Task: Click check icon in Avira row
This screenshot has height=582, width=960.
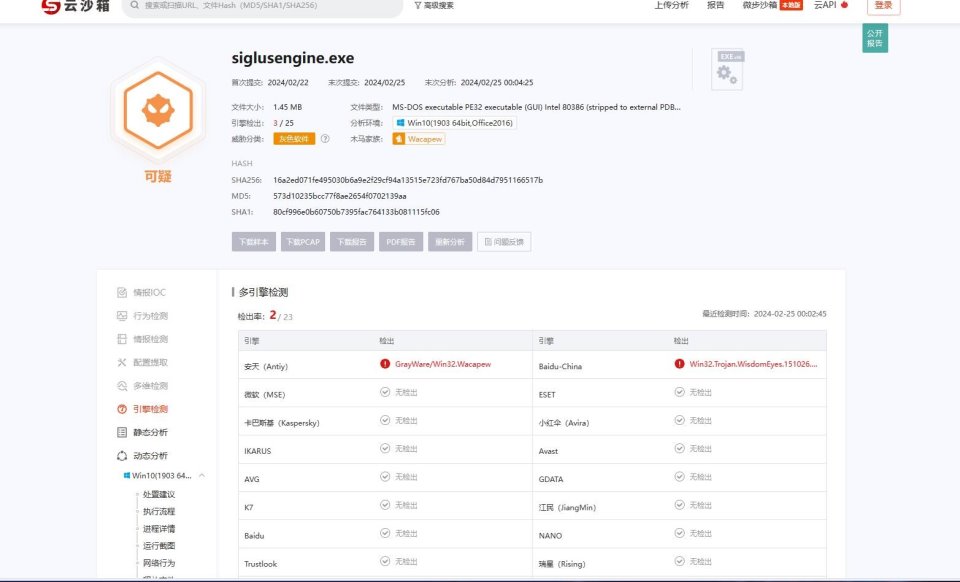Action: pos(680,420)
